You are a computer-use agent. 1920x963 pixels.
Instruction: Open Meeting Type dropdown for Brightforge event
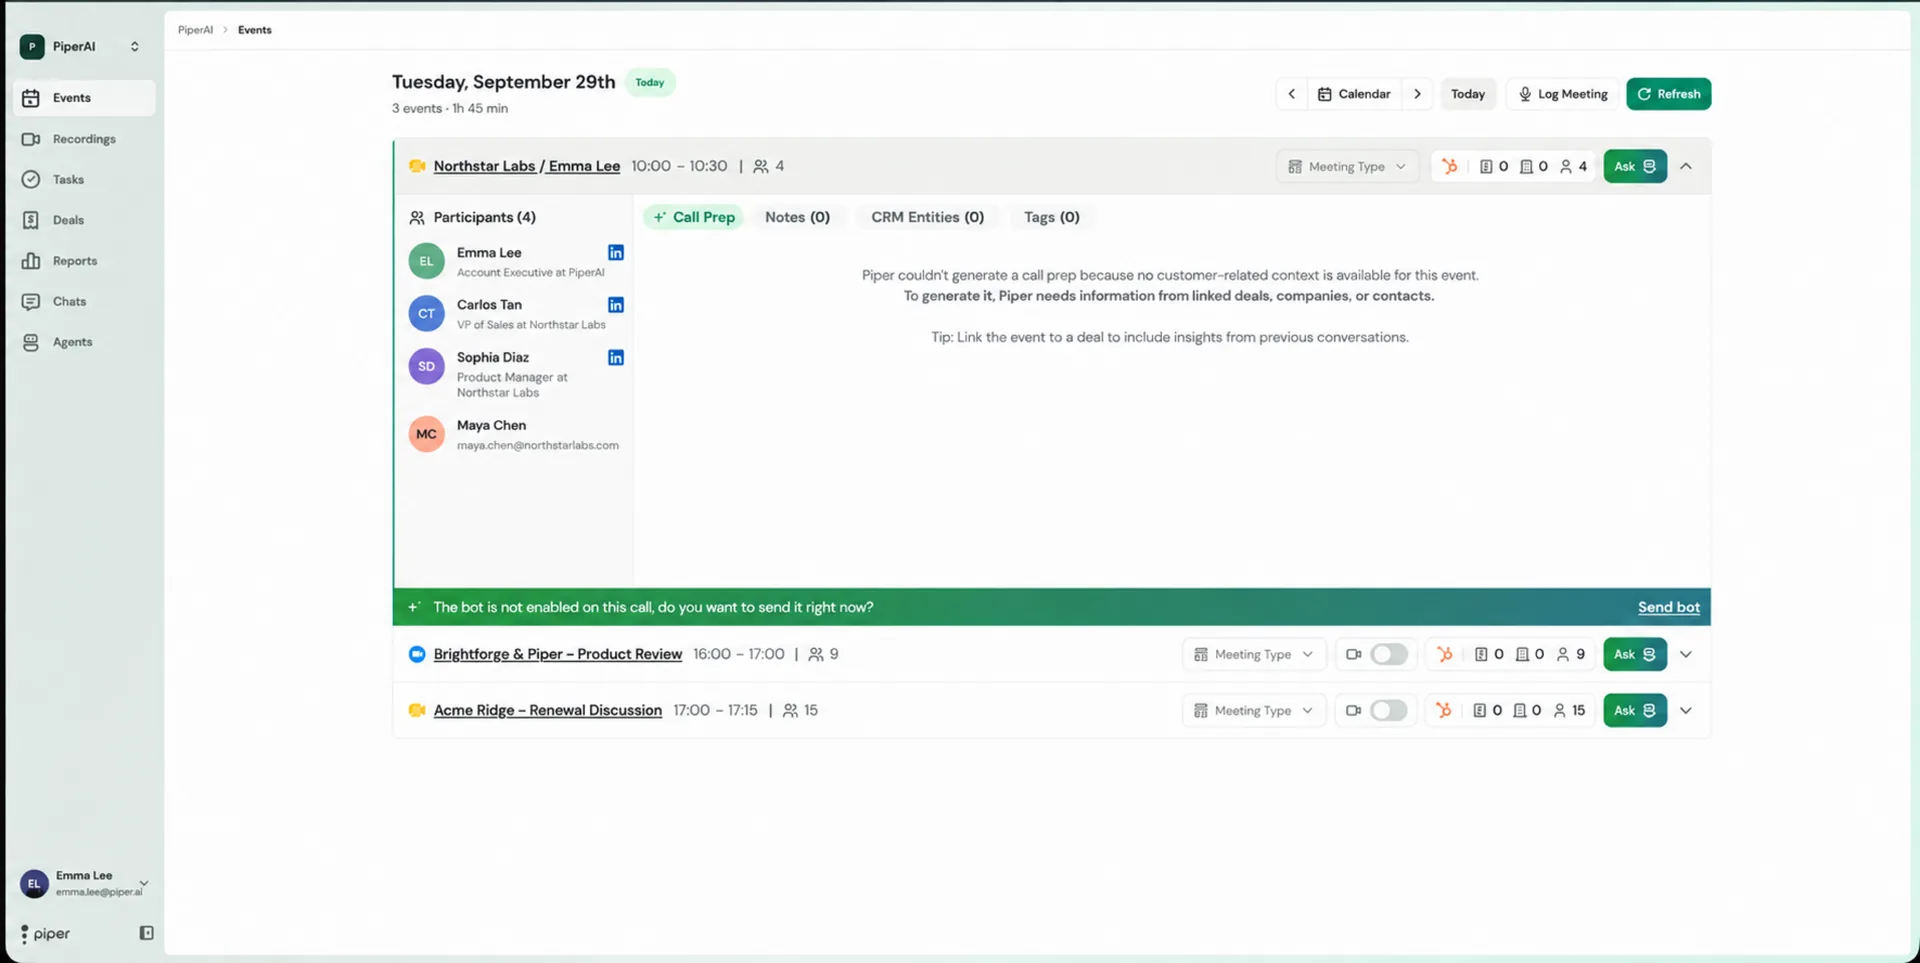click(1254, 654)
